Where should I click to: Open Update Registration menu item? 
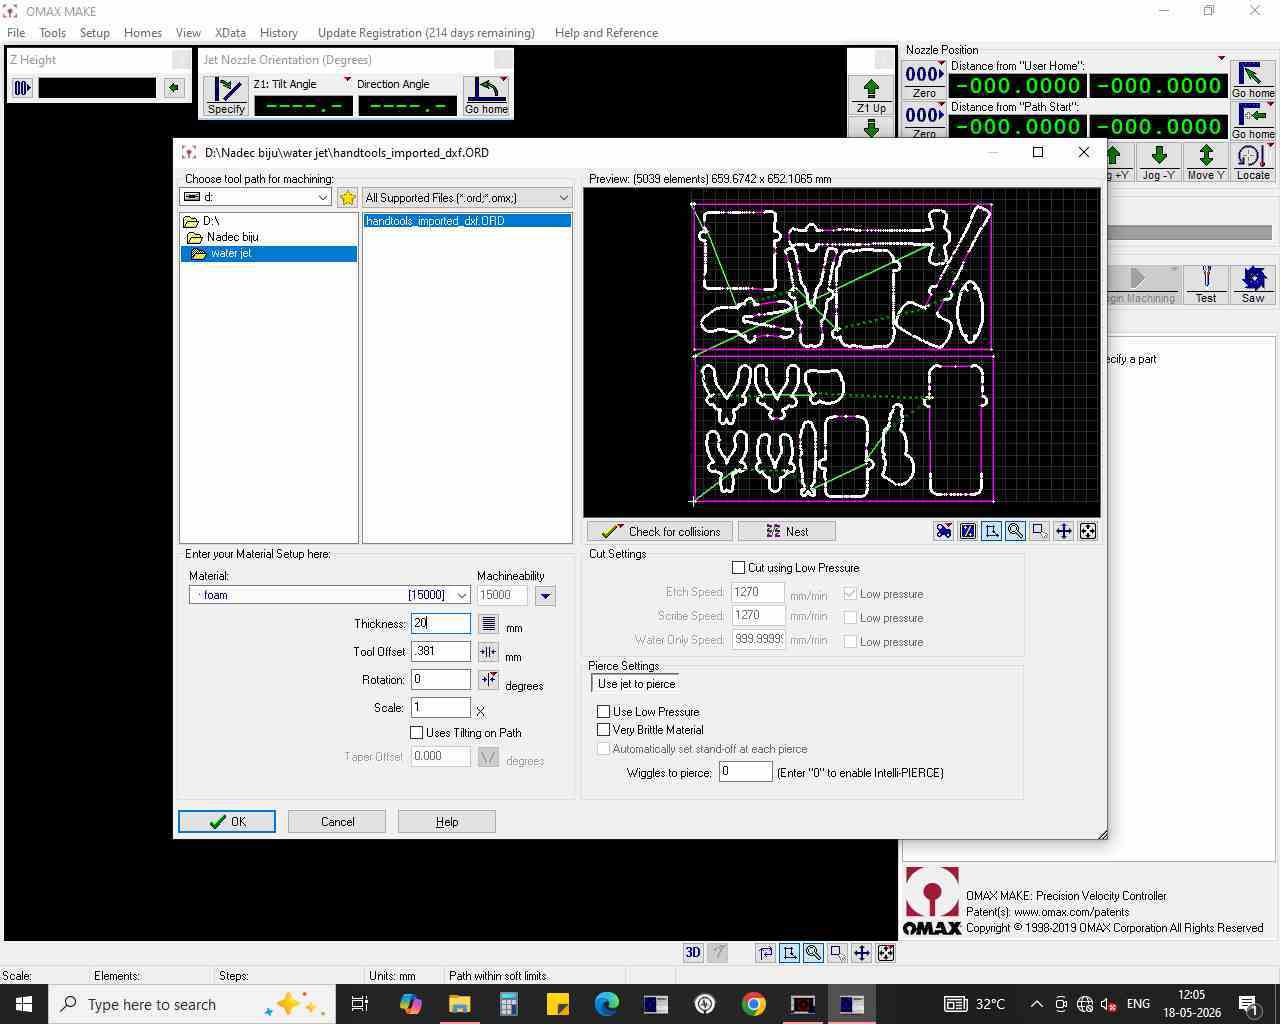[x=426, y=33]
